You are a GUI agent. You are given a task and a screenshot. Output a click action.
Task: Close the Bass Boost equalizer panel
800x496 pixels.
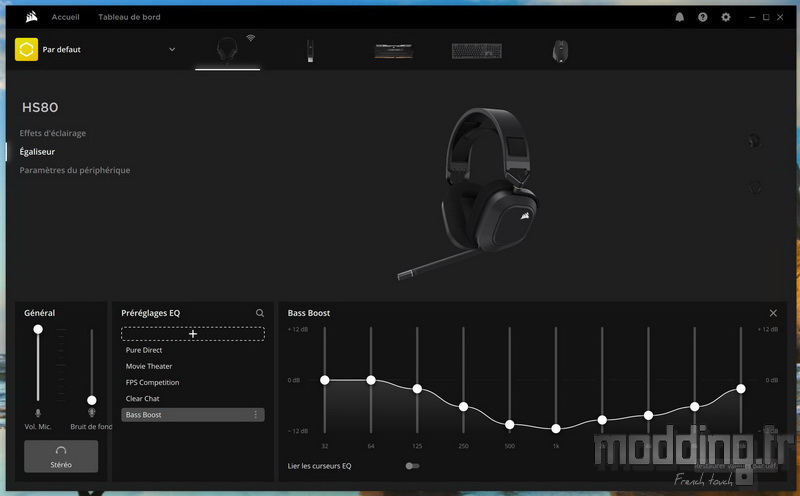(773, 313)
